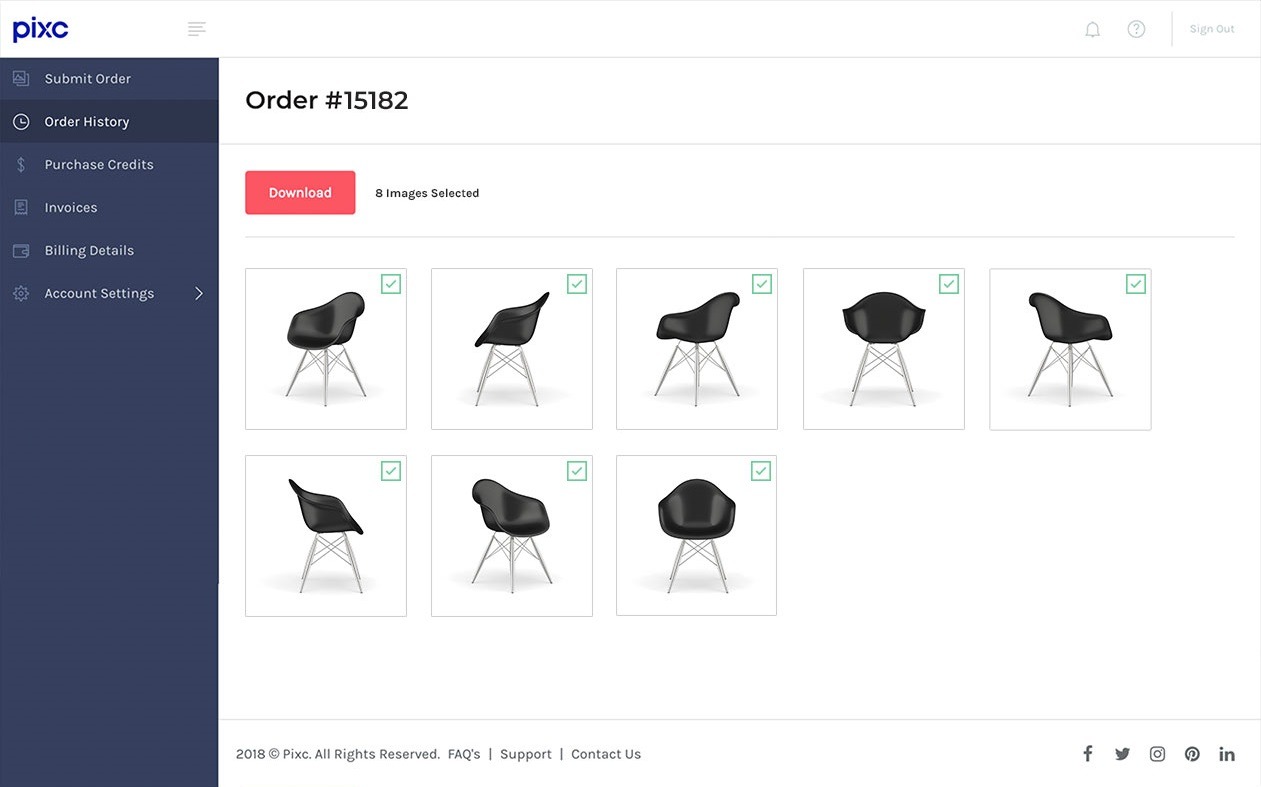Click the notification bell icon
Image resolution: width=1261 pixels, height=787 pixels.
[x=1092, y=29]
